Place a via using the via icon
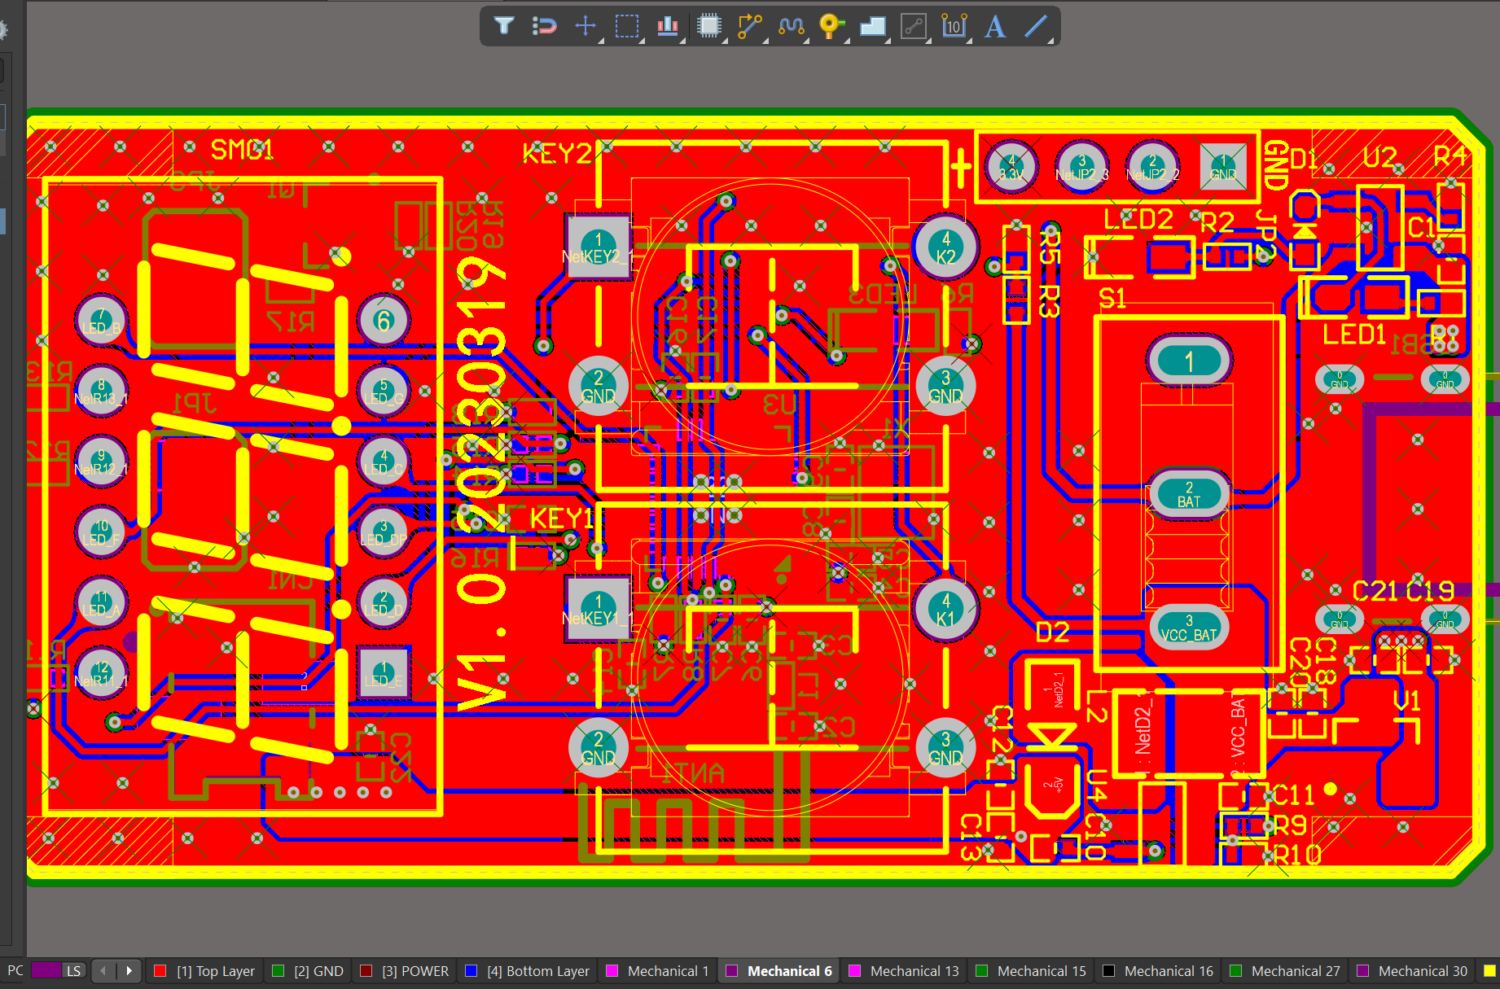The image size is (1500, 989). click(x=830, y=27)
